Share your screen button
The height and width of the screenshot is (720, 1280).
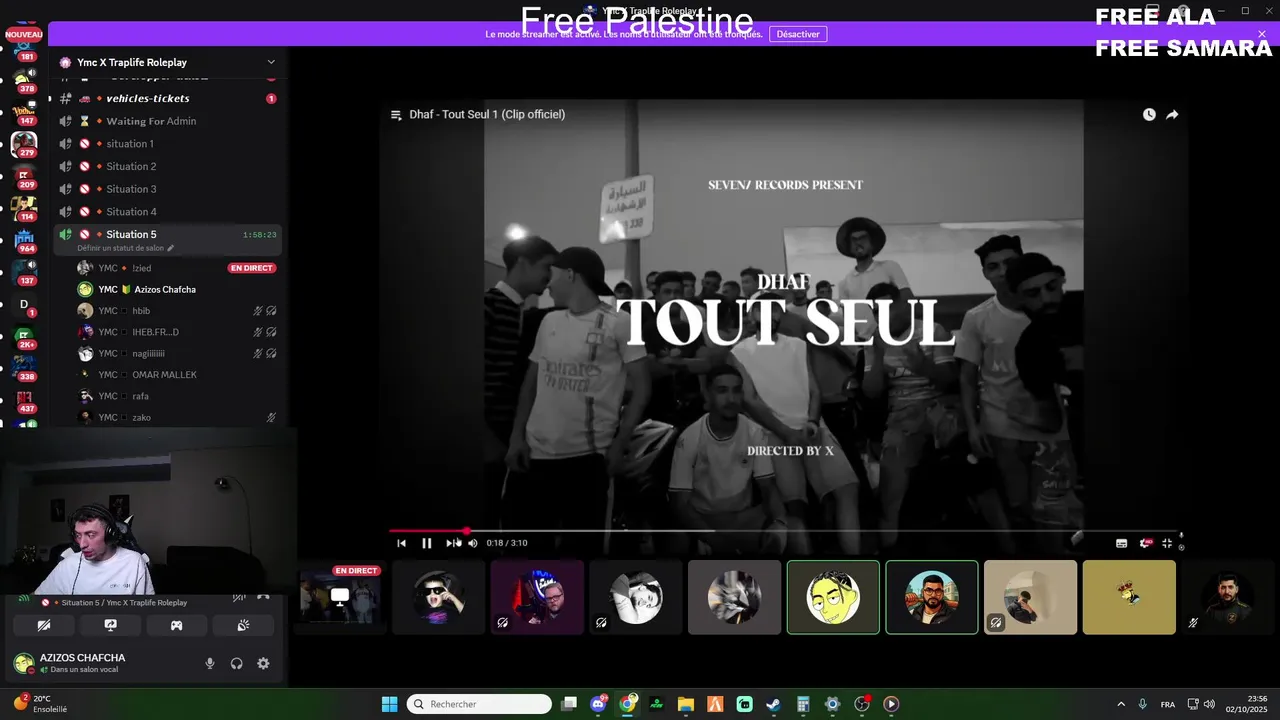[110, 625]
